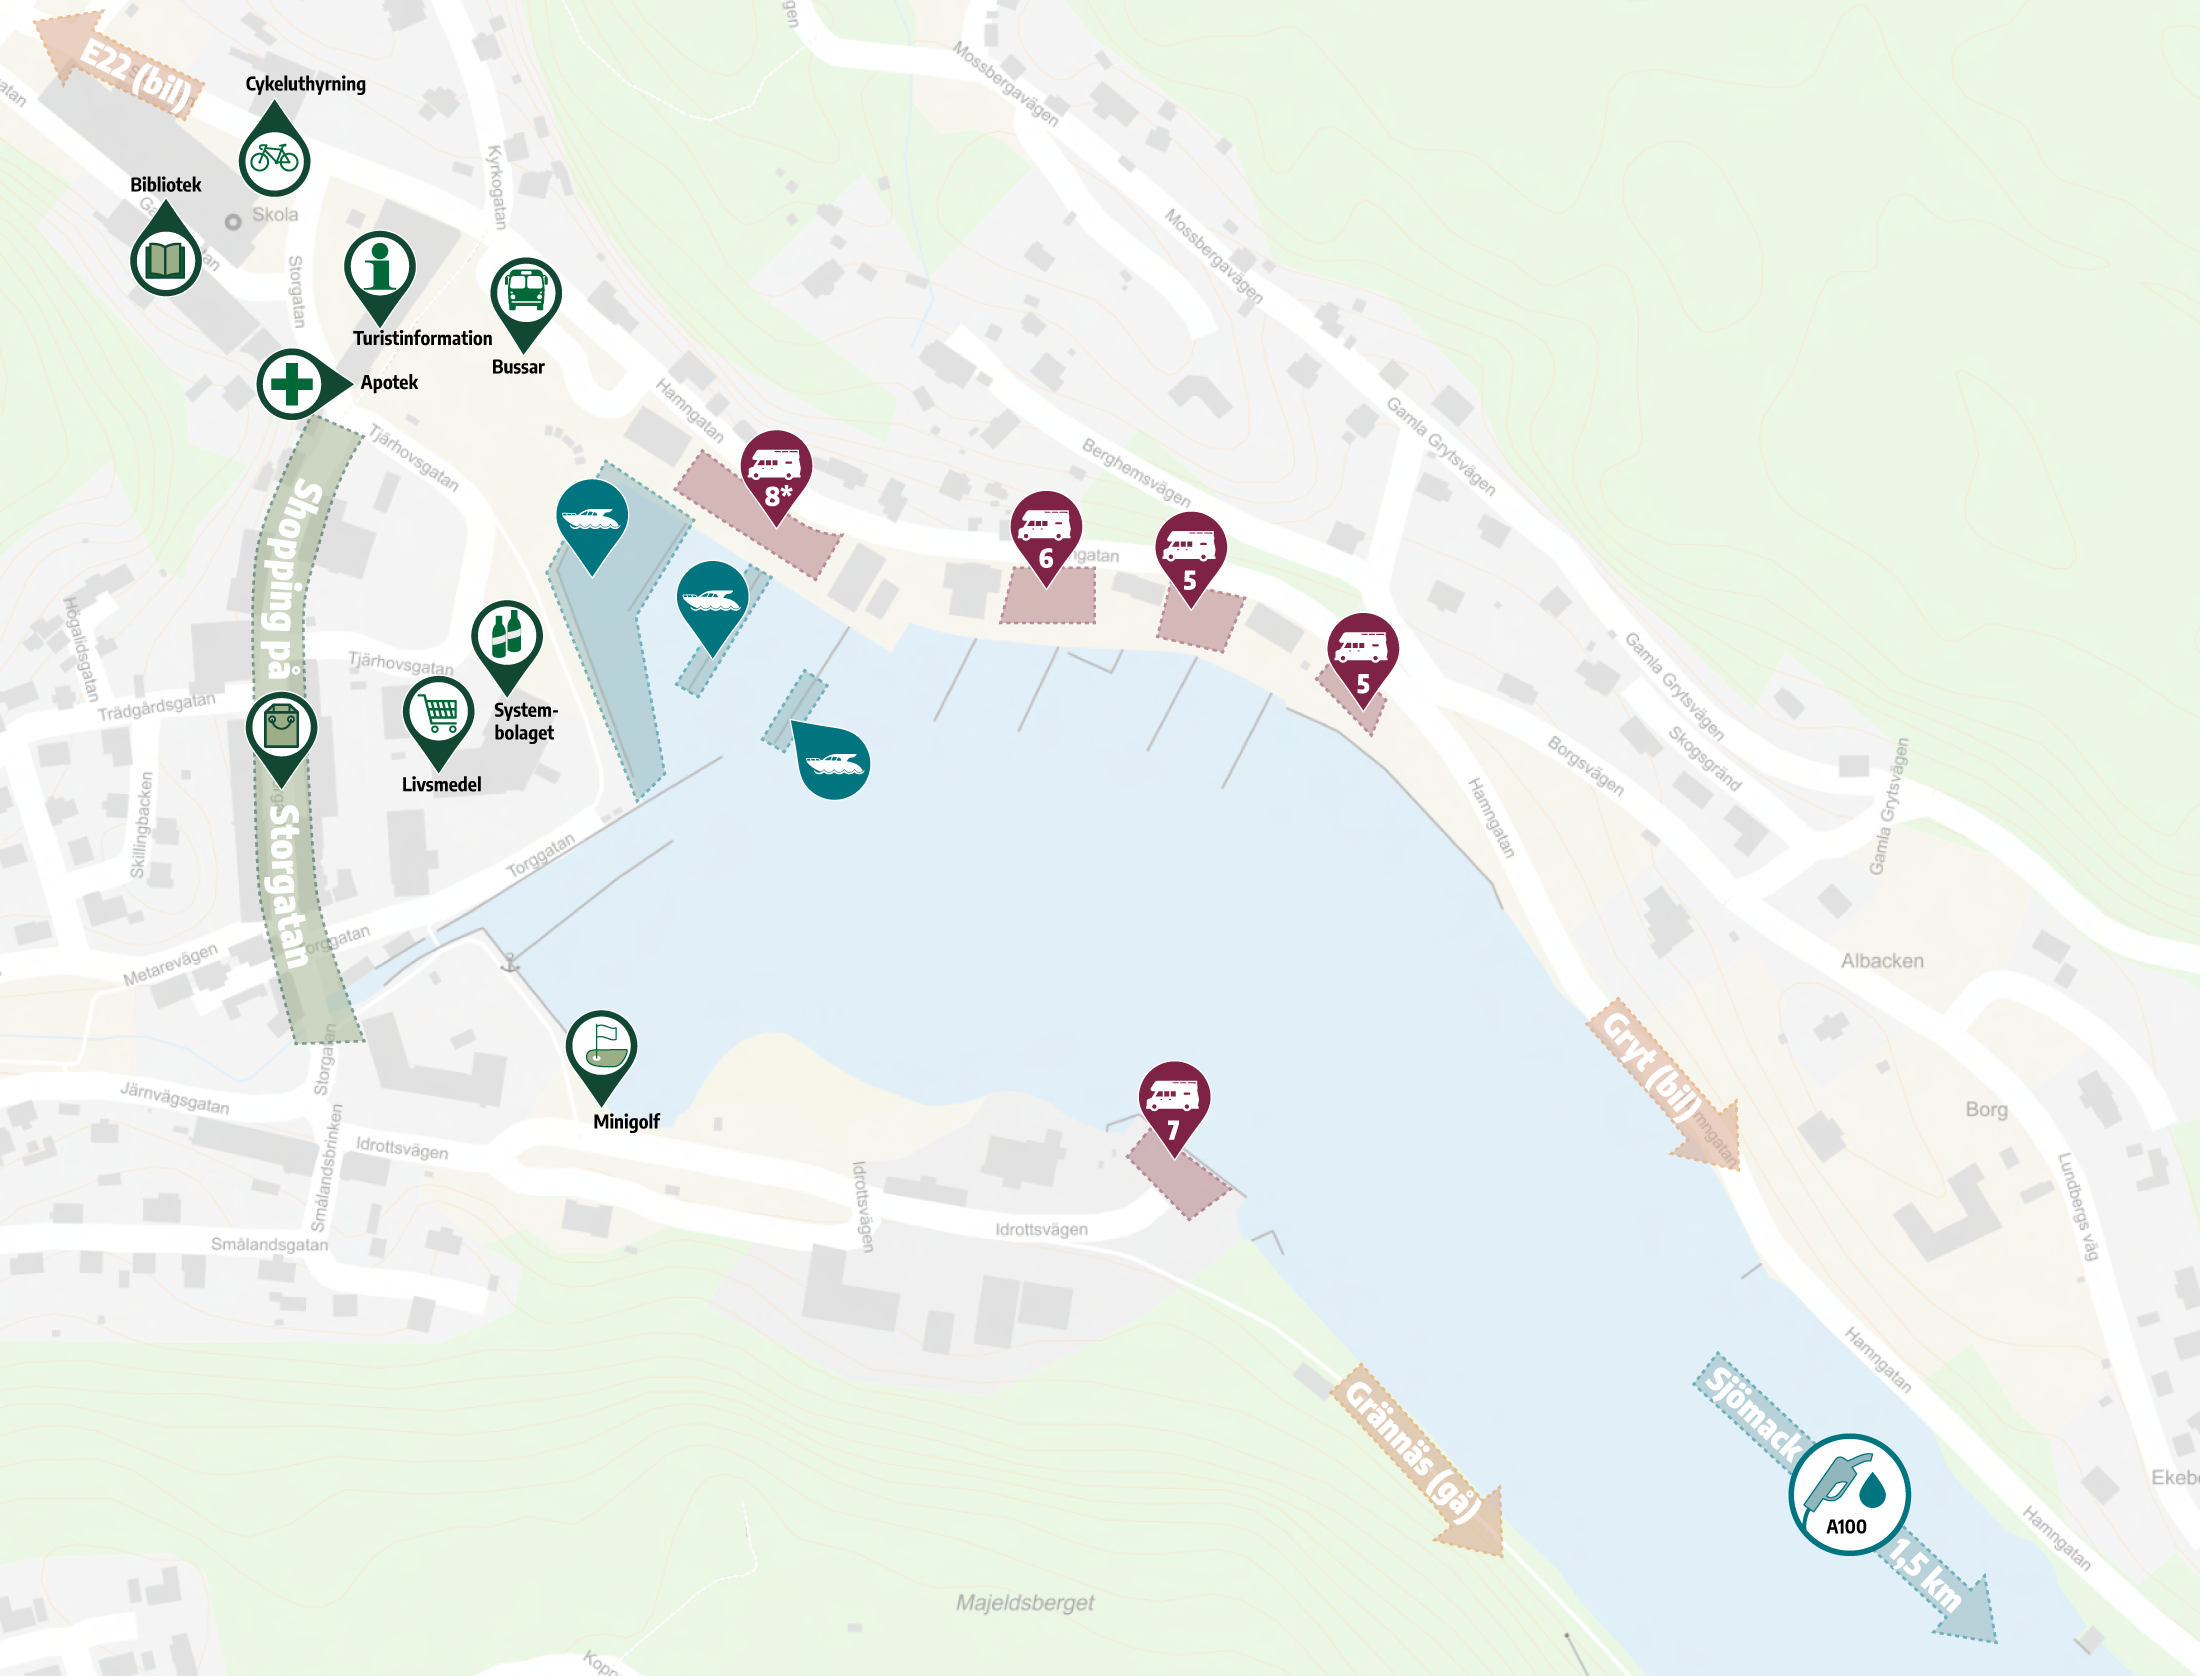Image resolution: width=2200 pixels, height=1676 pixels.
Task: Select the Bibliotek book marker
Action: [x=166, y=250]
